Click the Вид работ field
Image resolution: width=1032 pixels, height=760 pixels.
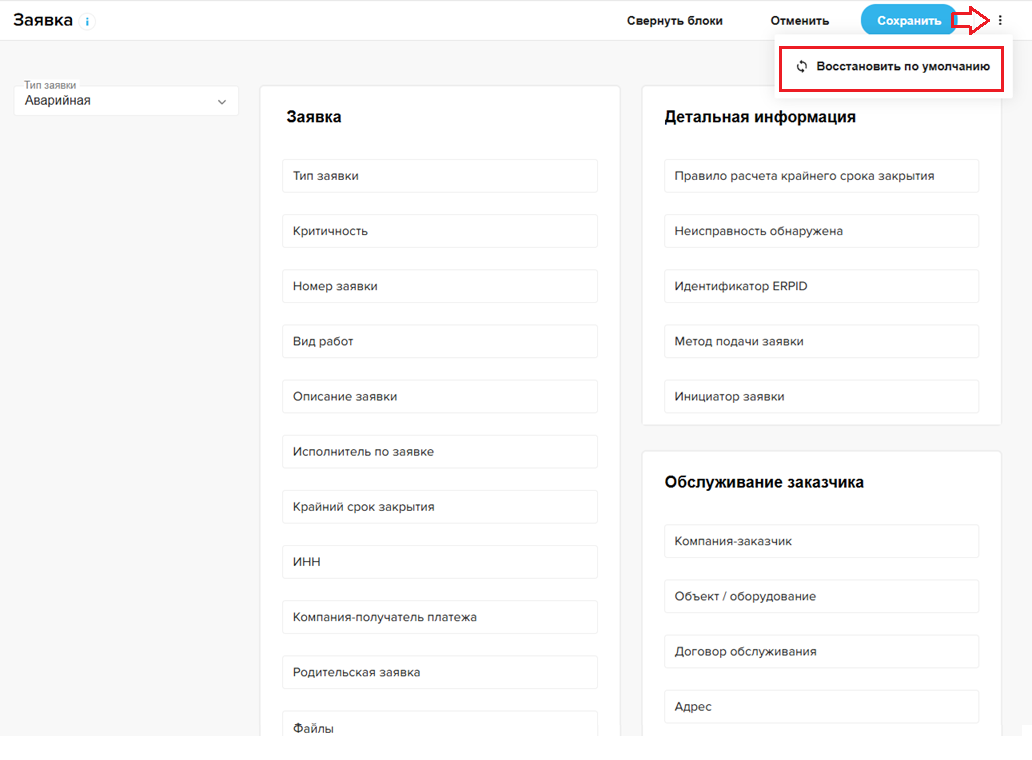click(439, 341)
